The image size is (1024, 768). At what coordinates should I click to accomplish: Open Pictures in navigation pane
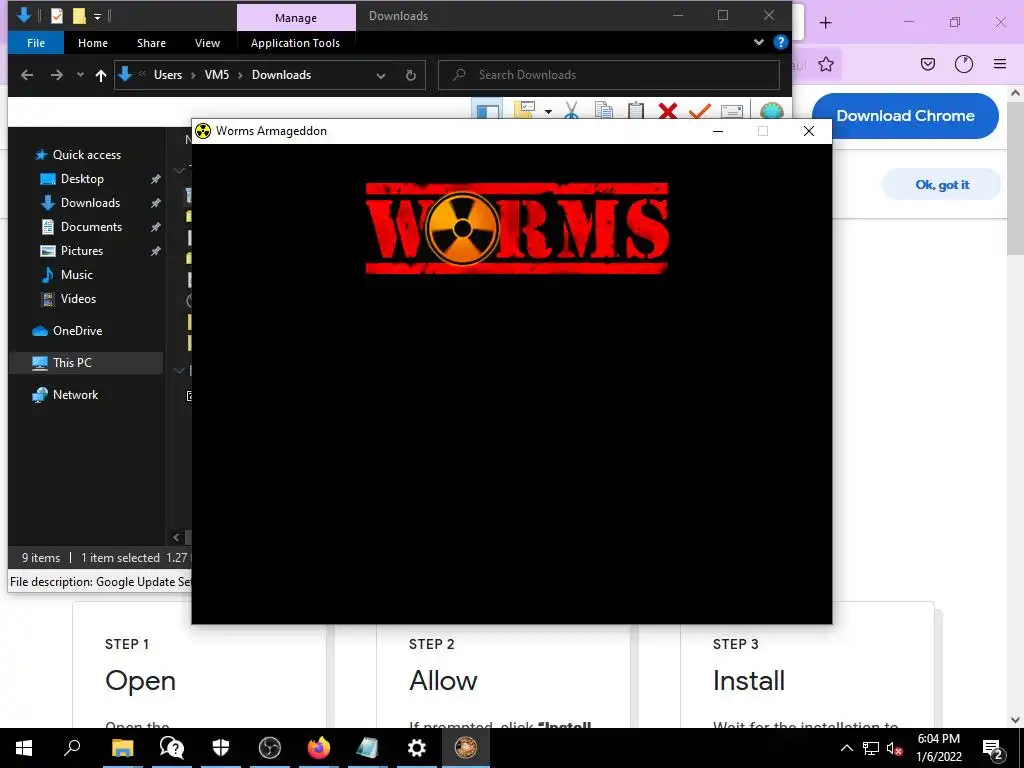click(x=82, y=251)
